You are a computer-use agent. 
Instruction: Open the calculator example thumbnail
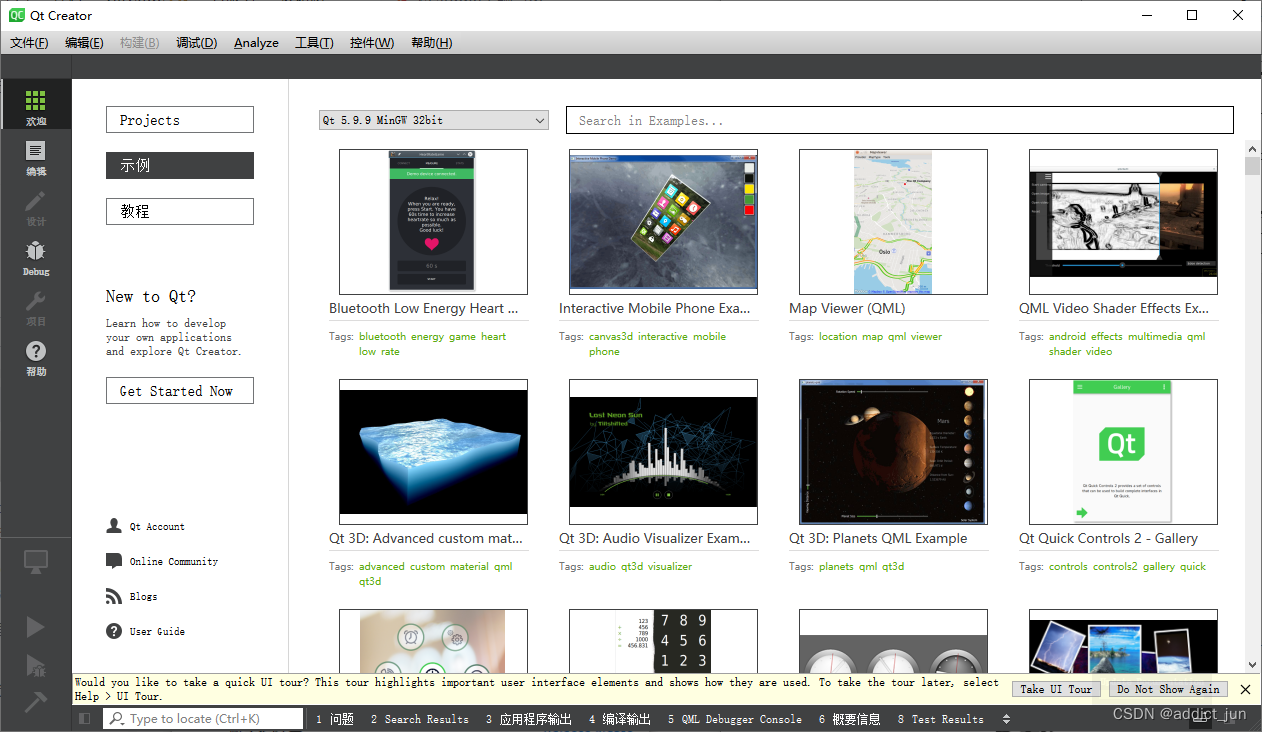pyautogui.click(x=663, y=641)
